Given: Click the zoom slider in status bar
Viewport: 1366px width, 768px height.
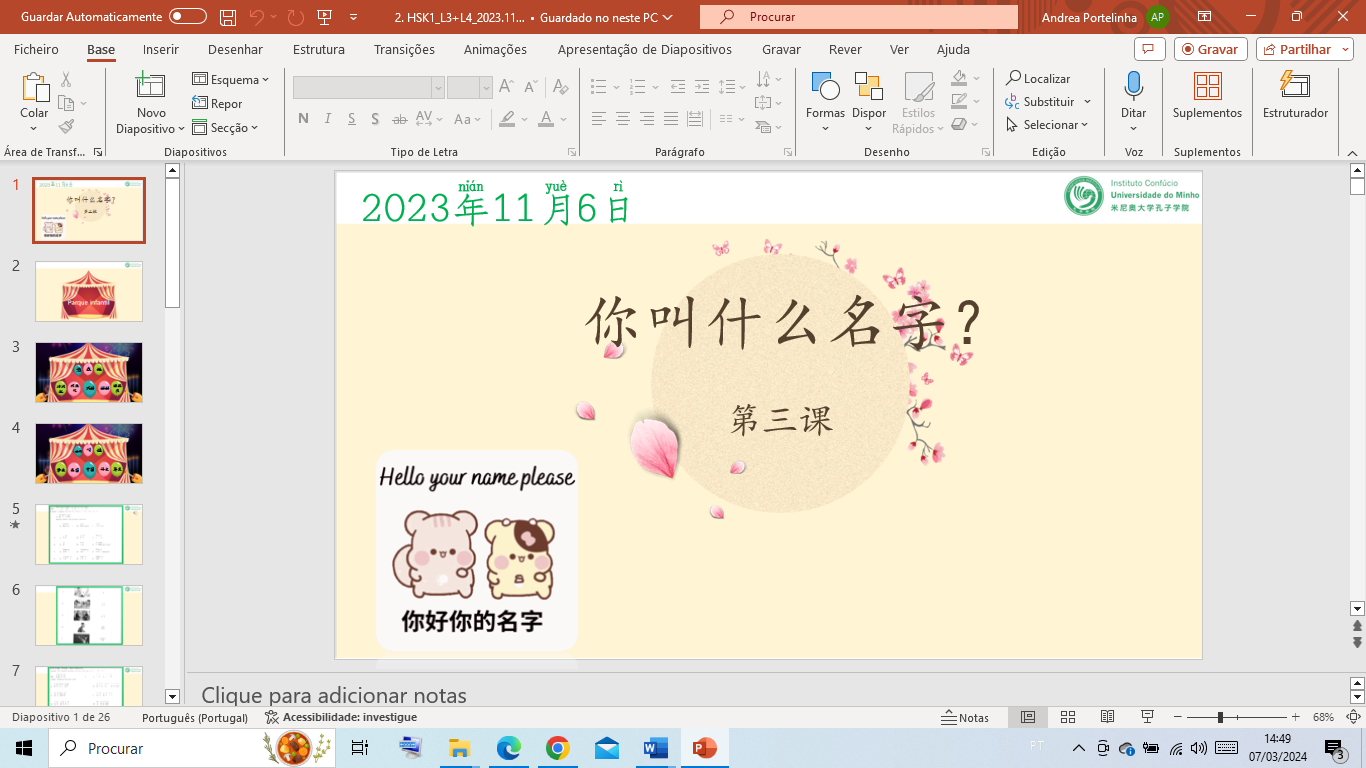Looking at the screenshot, I should click(1220, 717).
